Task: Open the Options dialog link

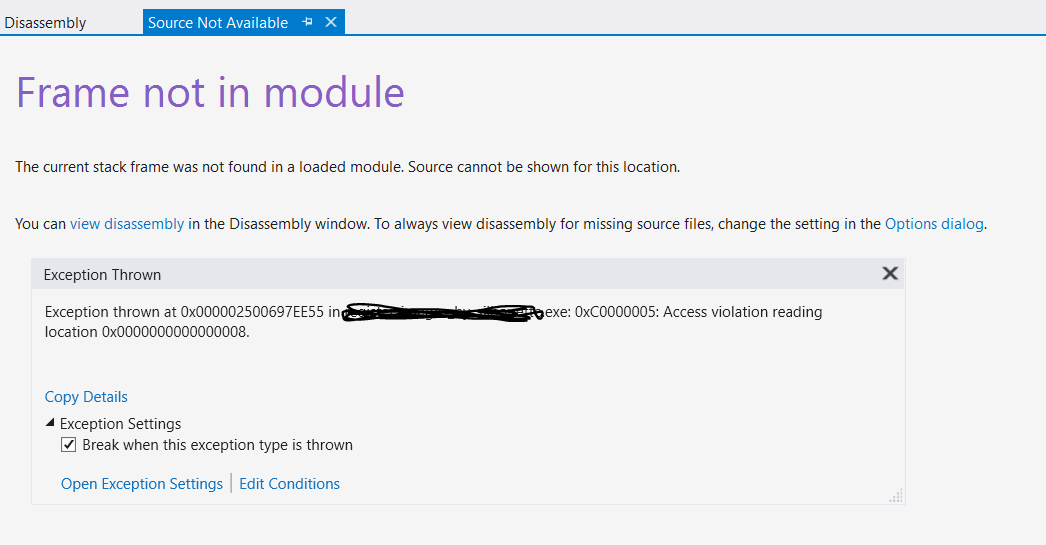Action: 934,224
